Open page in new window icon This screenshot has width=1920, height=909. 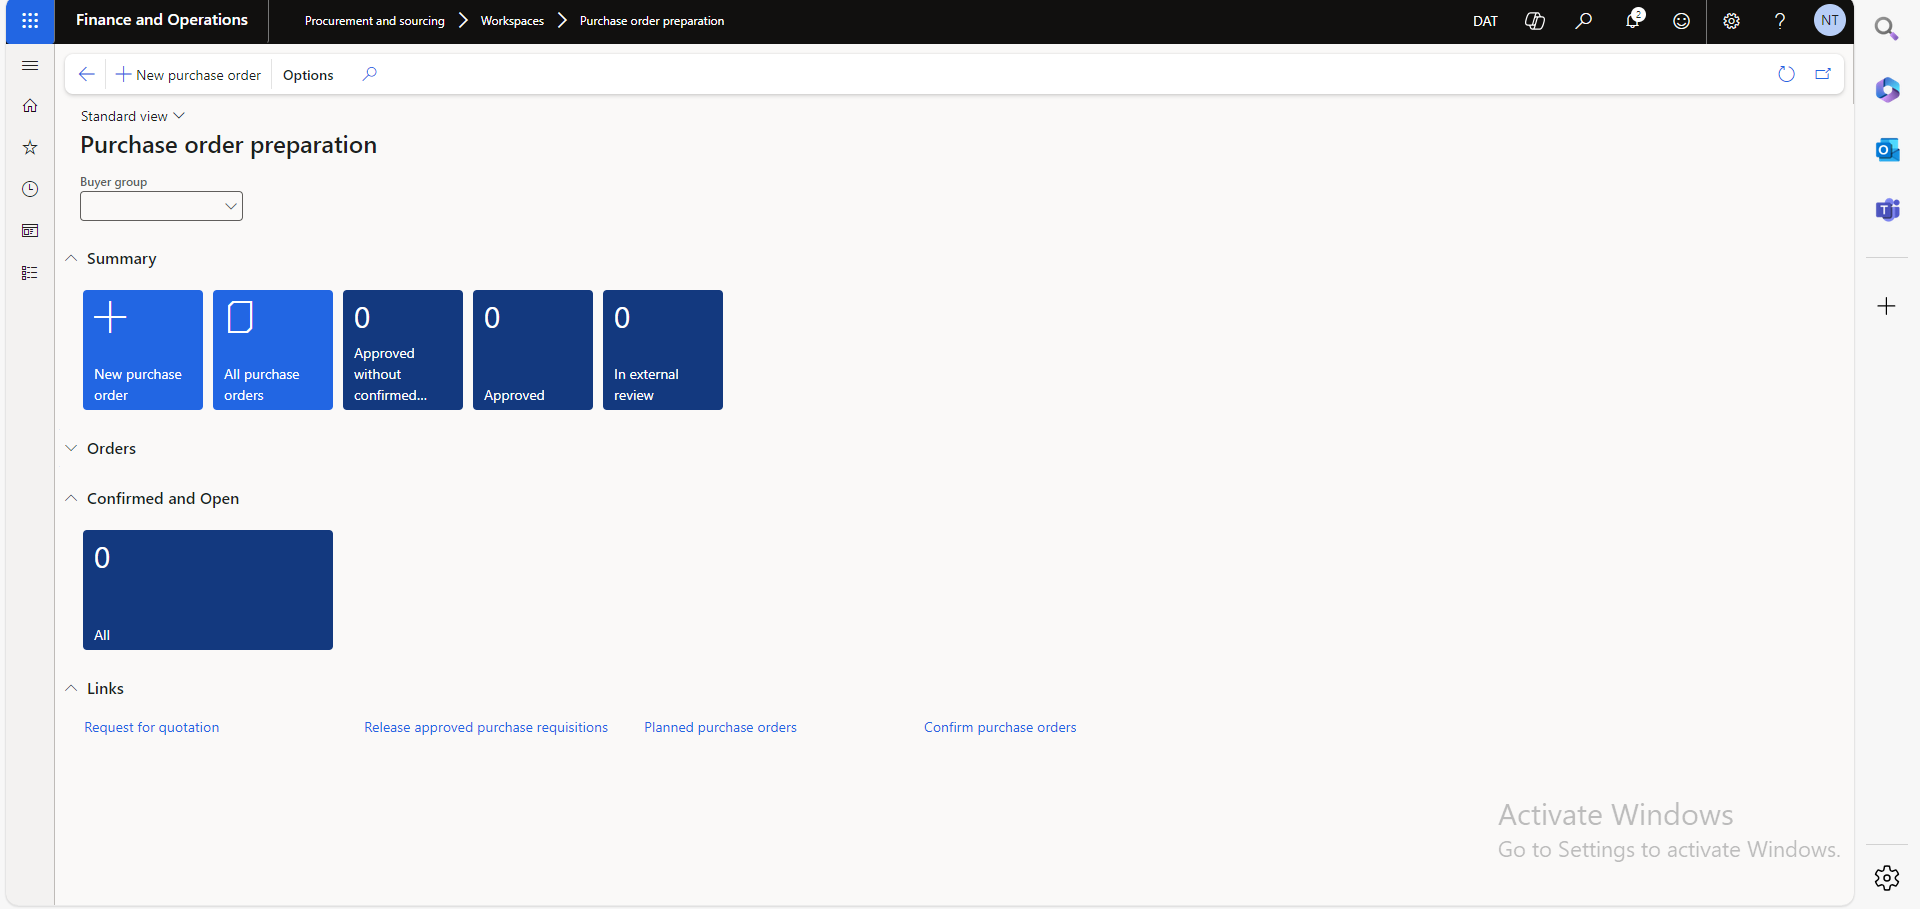coord(1823,74)
